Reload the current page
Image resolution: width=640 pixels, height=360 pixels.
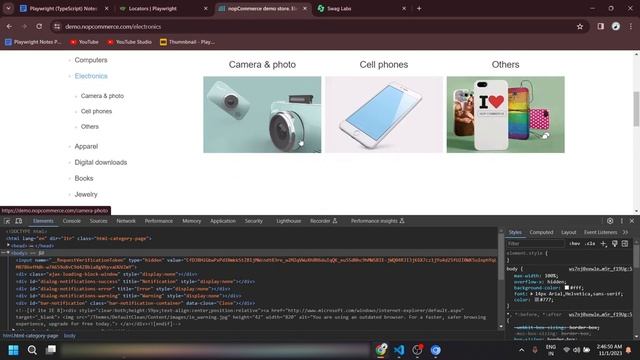click(39, 27)
